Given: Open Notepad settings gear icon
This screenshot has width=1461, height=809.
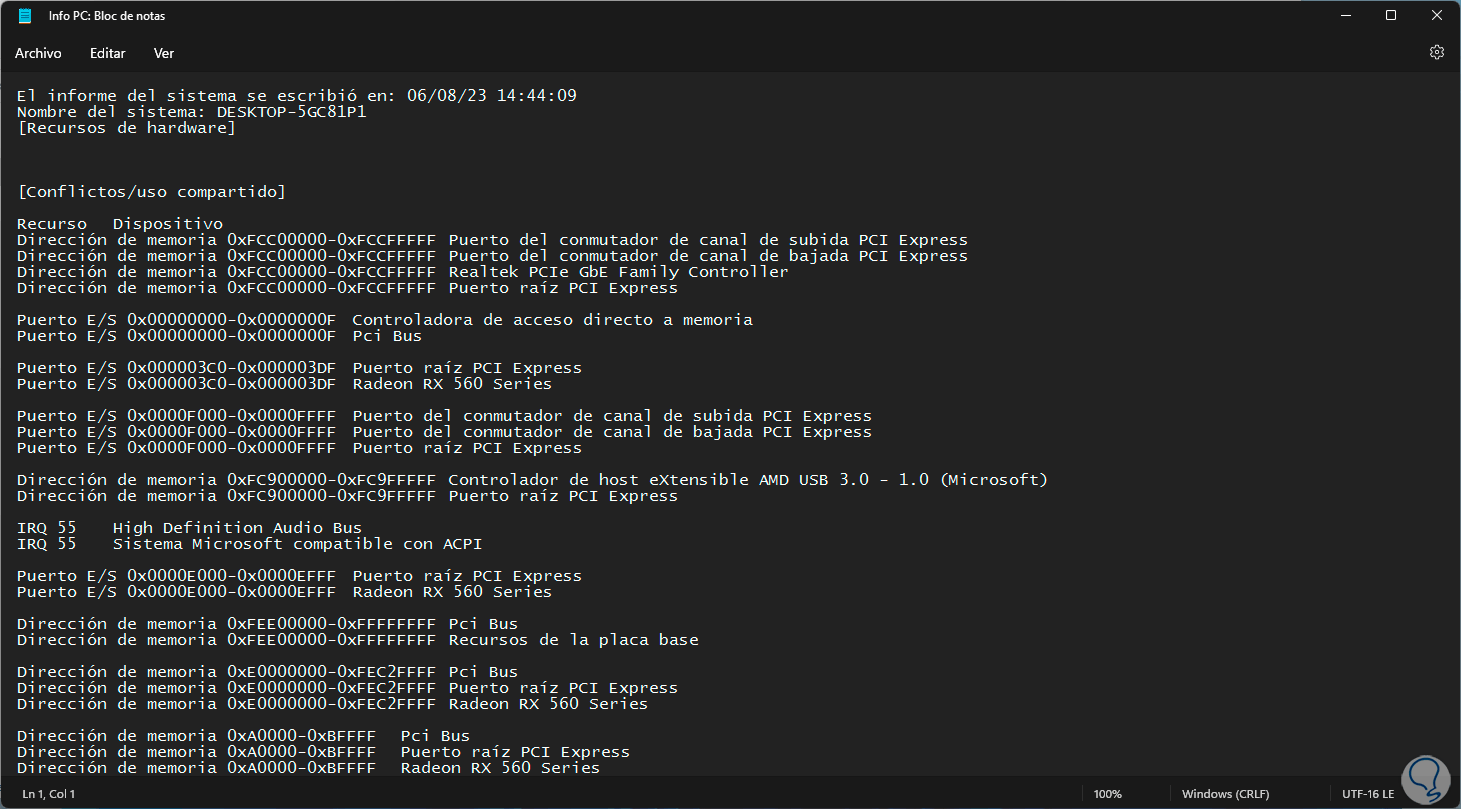Looking at the screenshot, I should click(x=1437, y=52).
